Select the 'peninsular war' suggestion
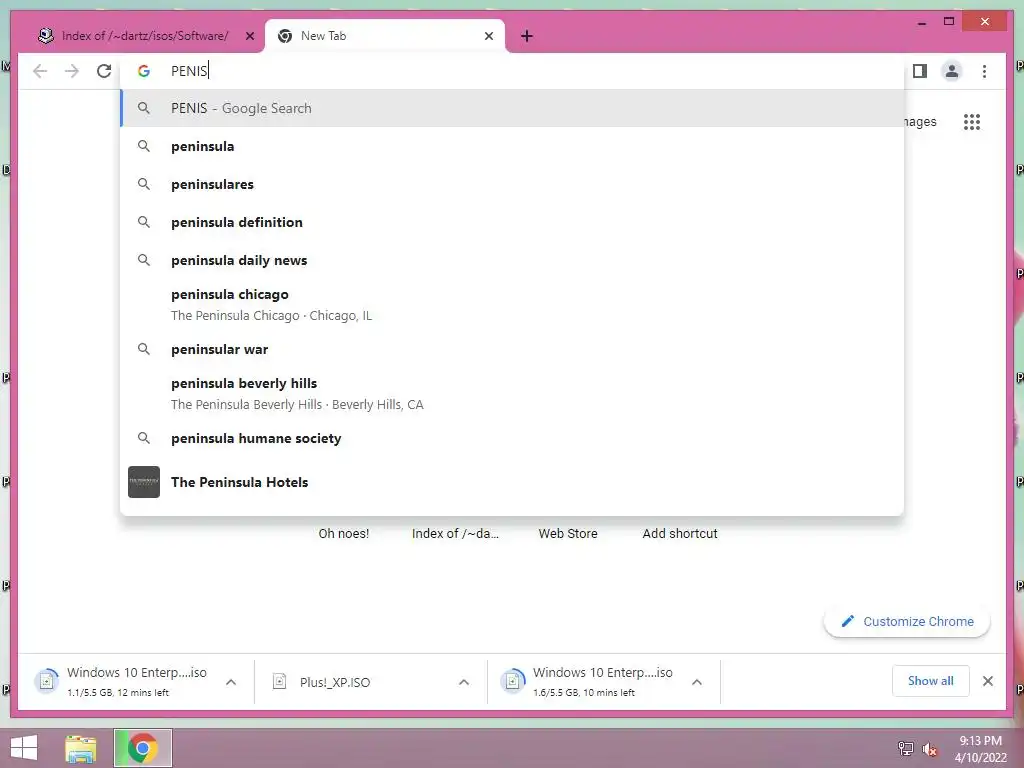 click(512, 349)
